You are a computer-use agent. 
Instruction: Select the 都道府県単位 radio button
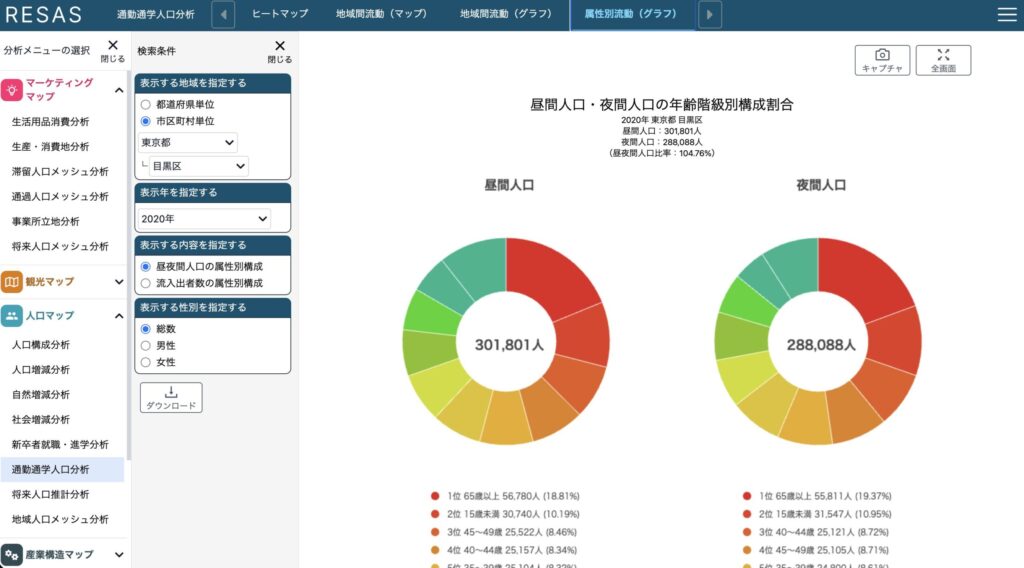[146, 104]
